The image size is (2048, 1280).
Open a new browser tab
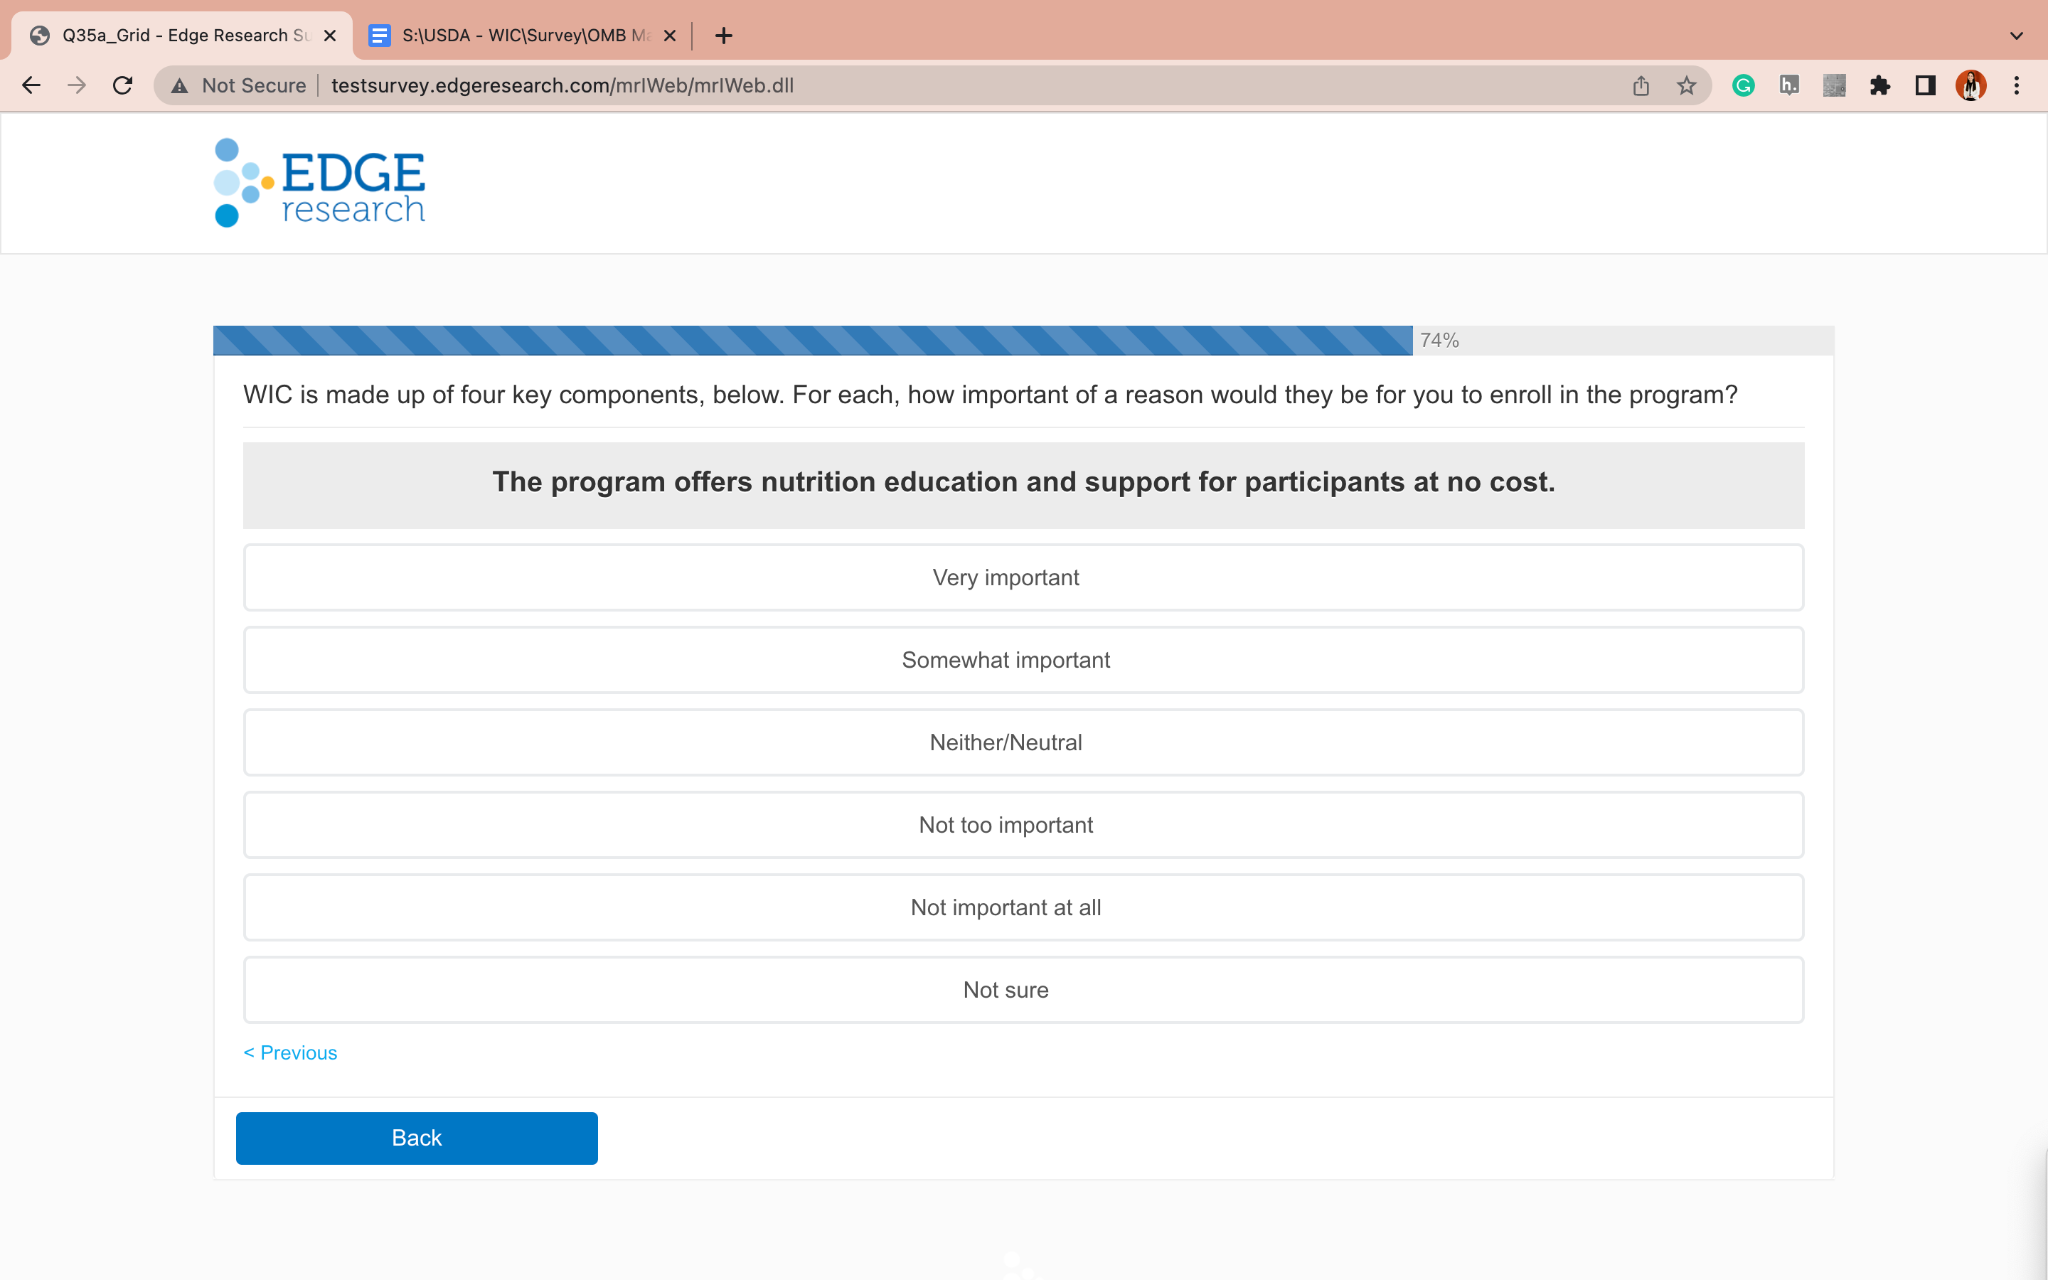pos(724,36)
